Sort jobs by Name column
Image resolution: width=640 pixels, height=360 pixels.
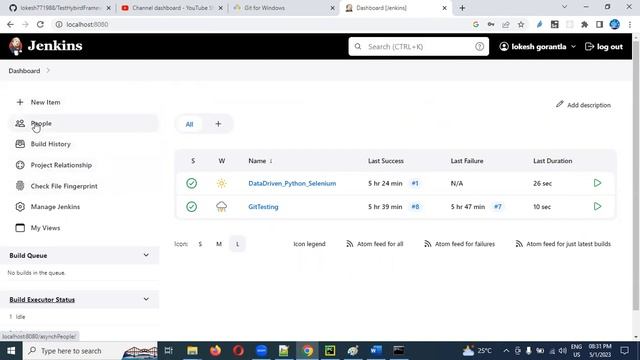point(260,161)
